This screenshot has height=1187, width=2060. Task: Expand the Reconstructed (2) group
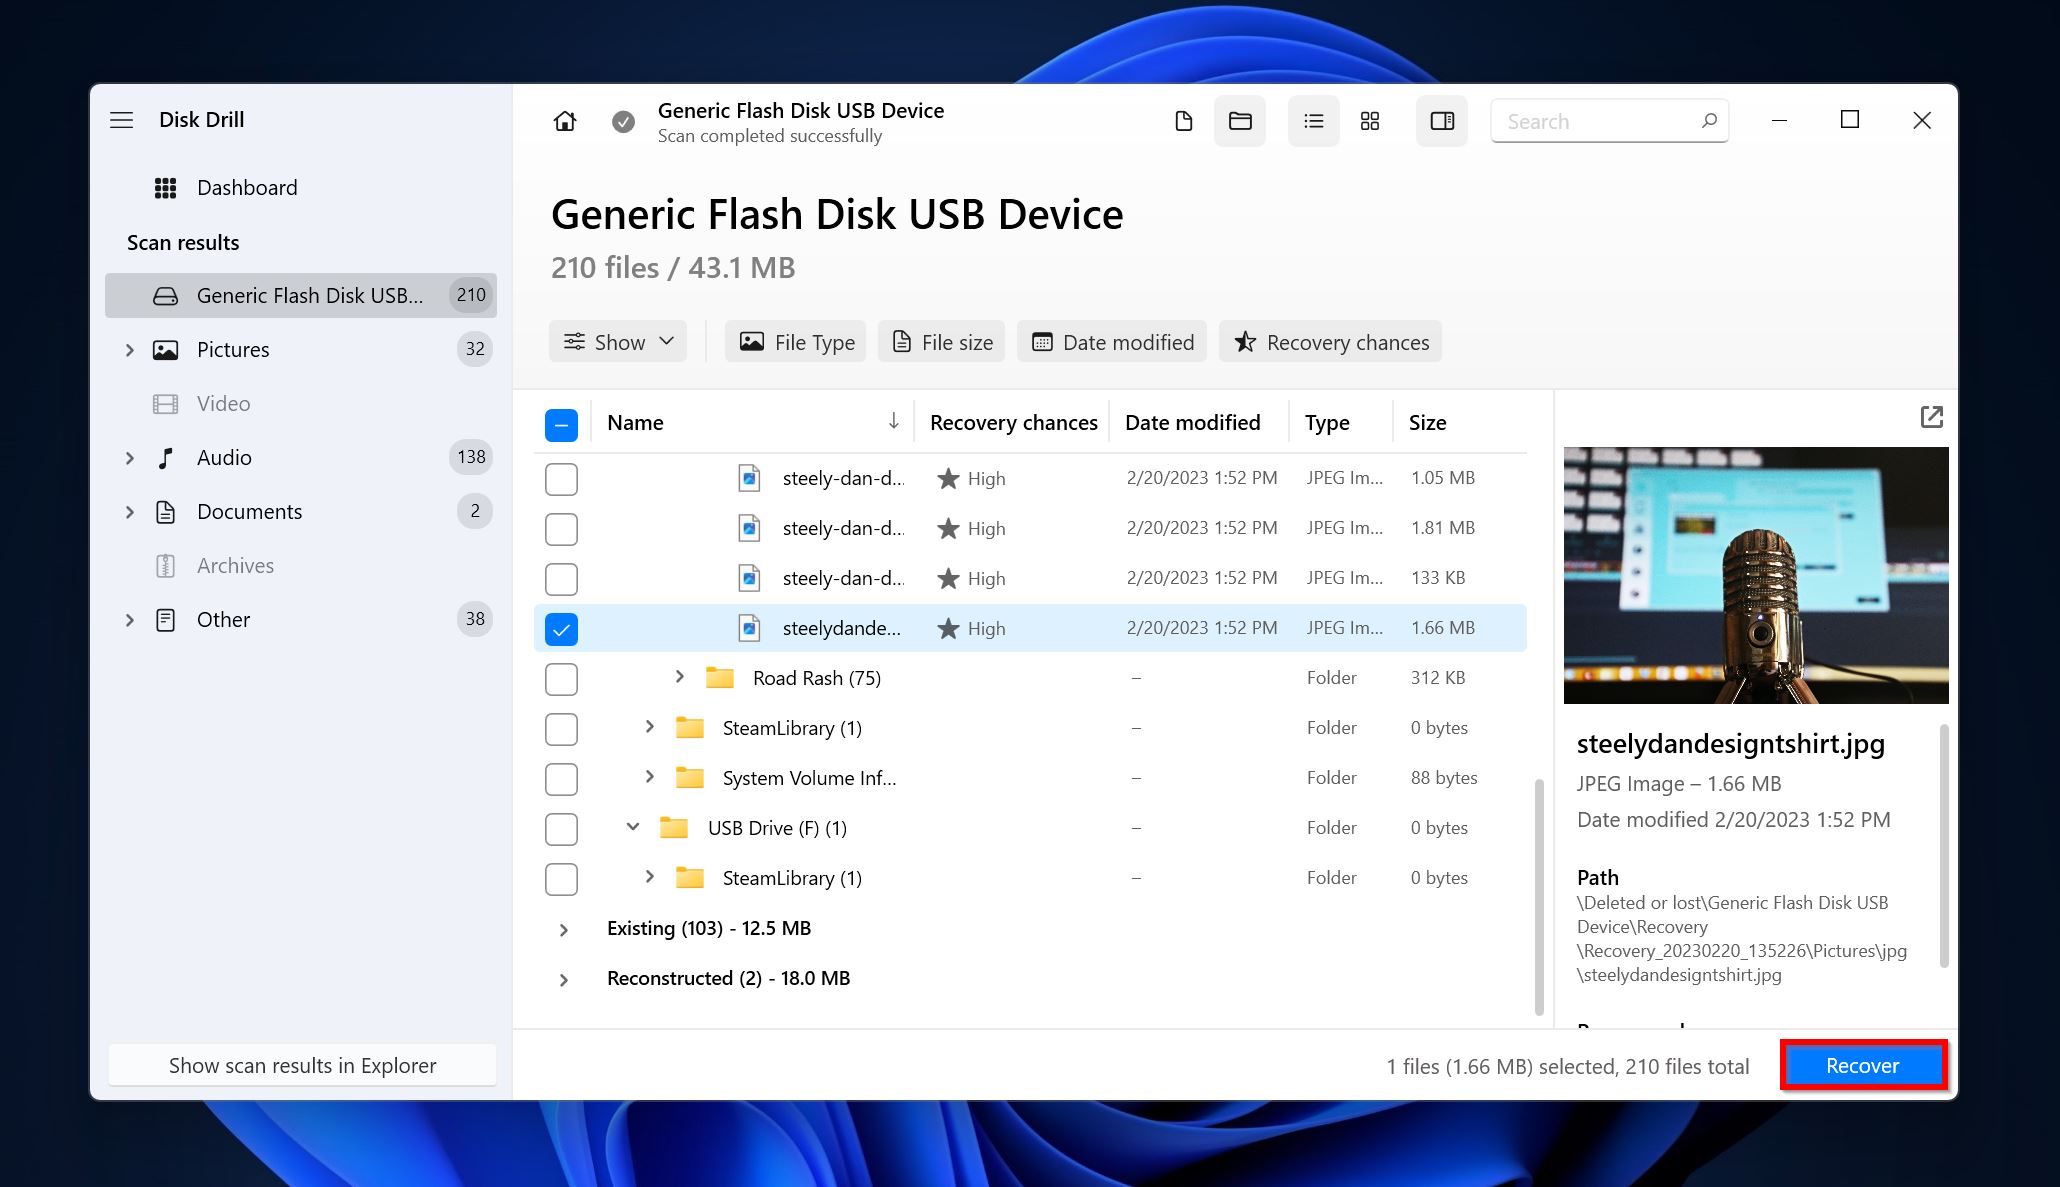[x=564, y=980]
